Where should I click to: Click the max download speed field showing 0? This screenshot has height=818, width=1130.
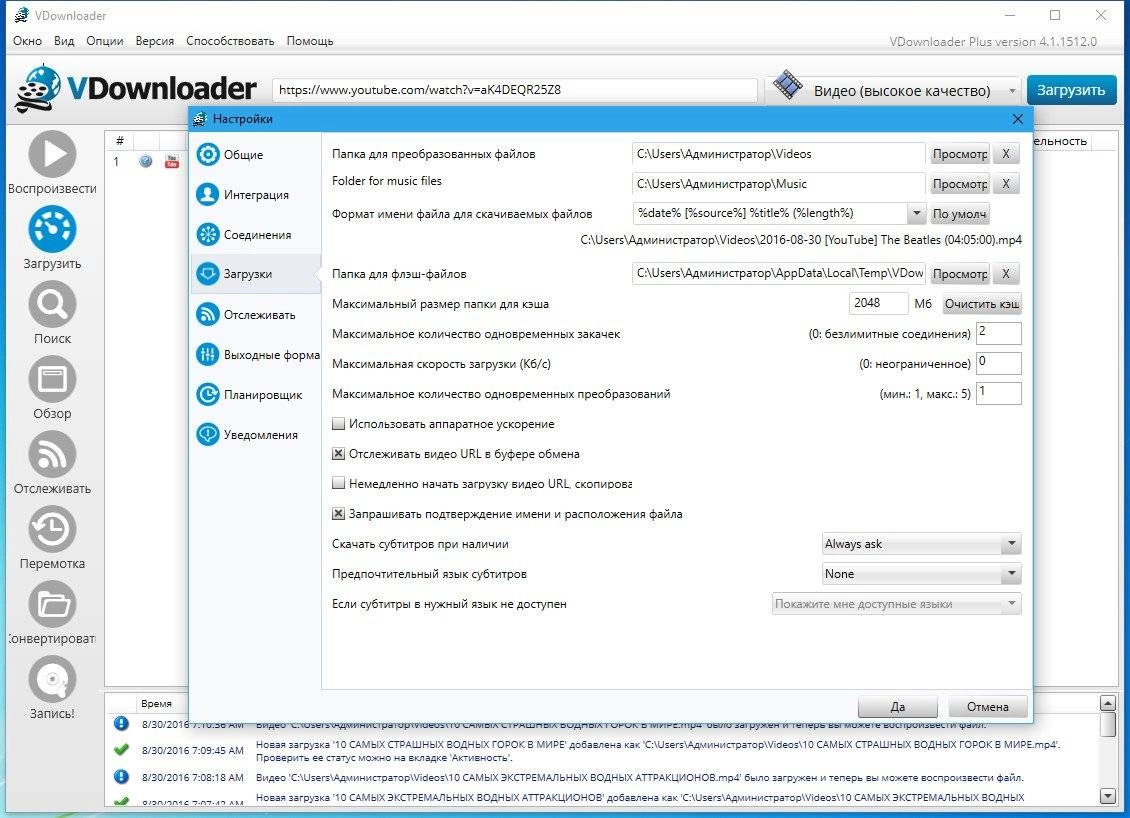click(999, 363)
